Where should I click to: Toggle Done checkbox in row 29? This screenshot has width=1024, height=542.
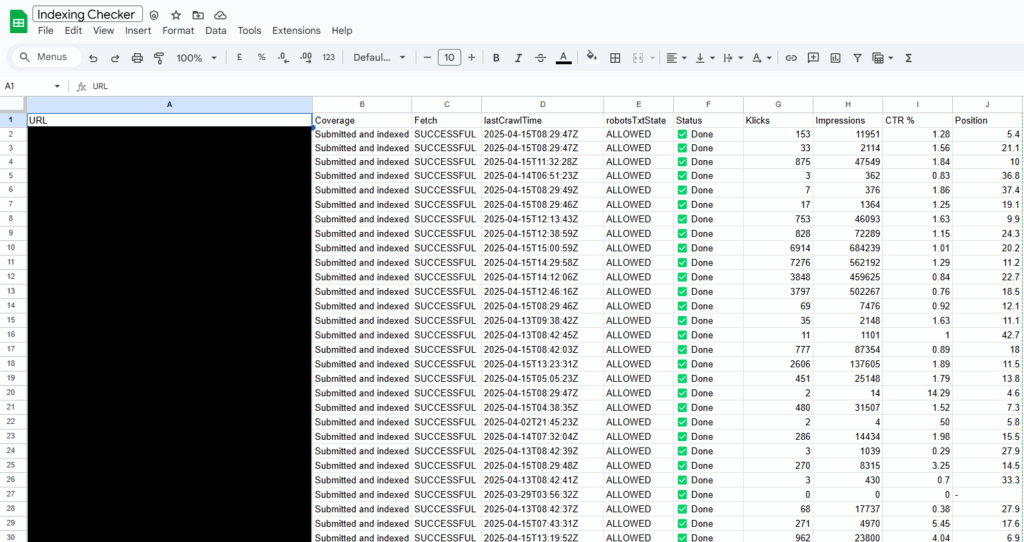[x=682, y=523]
